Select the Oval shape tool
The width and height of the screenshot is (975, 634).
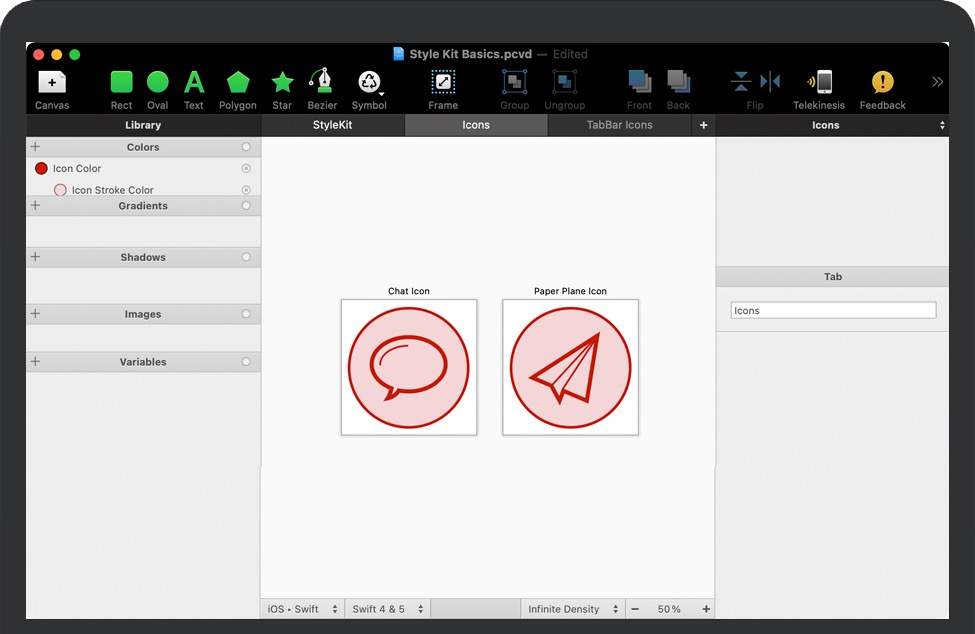(157, 83)
